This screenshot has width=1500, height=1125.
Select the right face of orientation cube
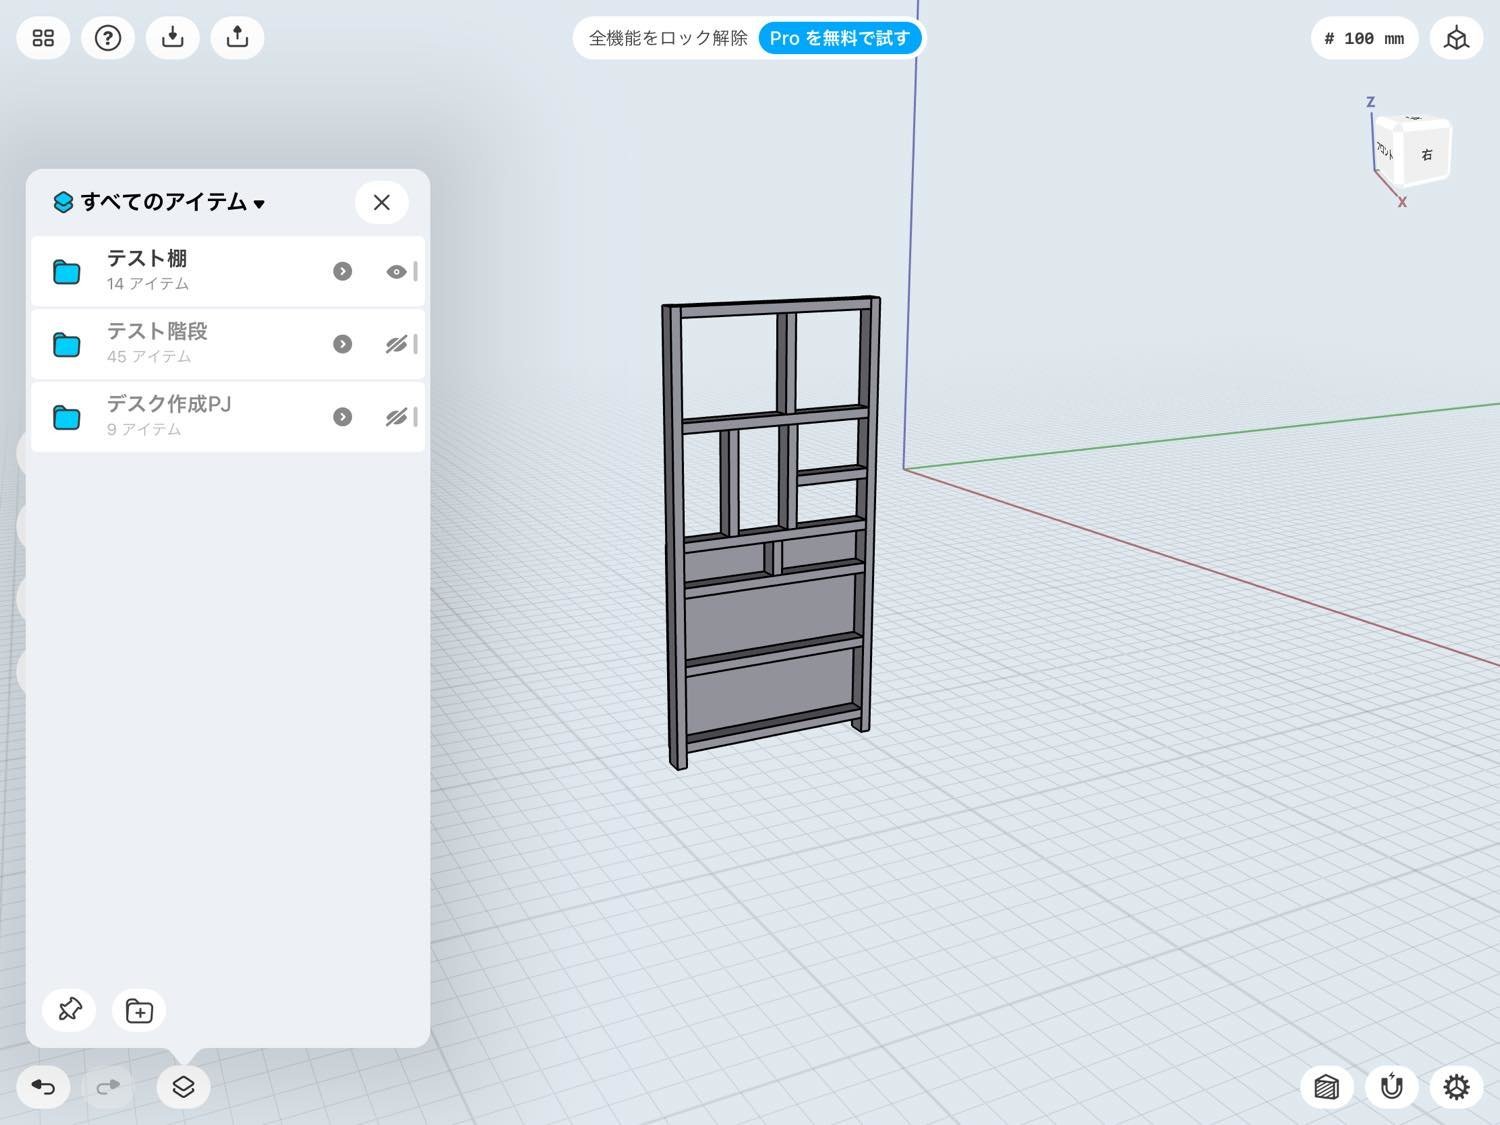(x=1427, y=153)
